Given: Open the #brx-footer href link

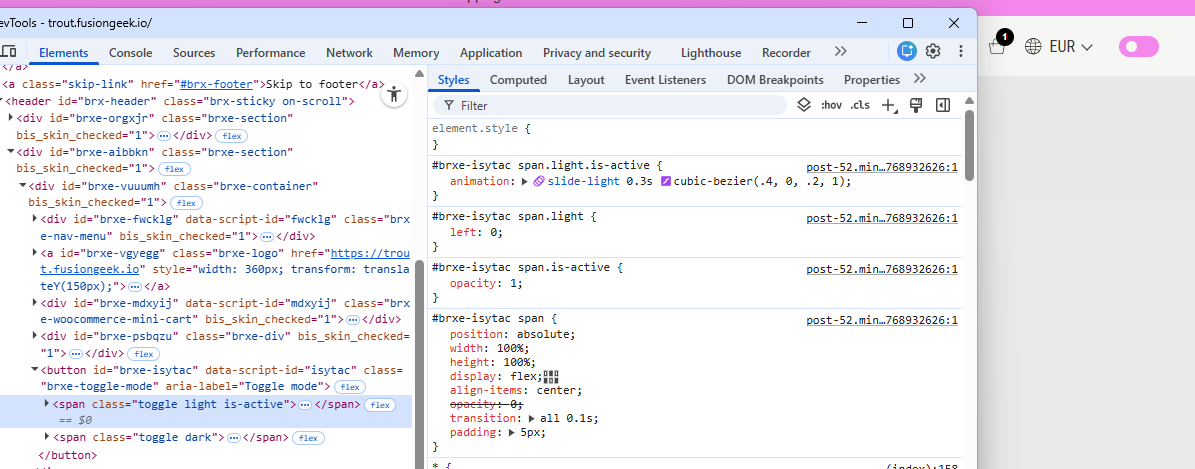Looking at the screenshot, I should pos(217,84).
